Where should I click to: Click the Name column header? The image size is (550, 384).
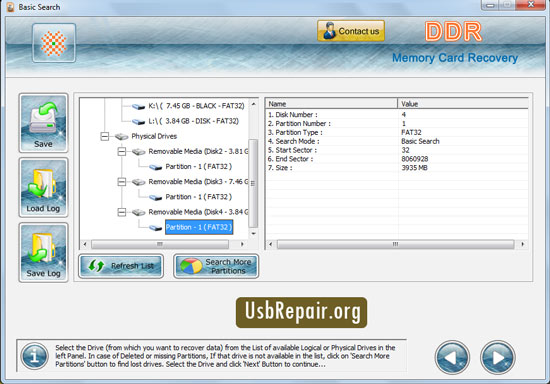[331, 103]
